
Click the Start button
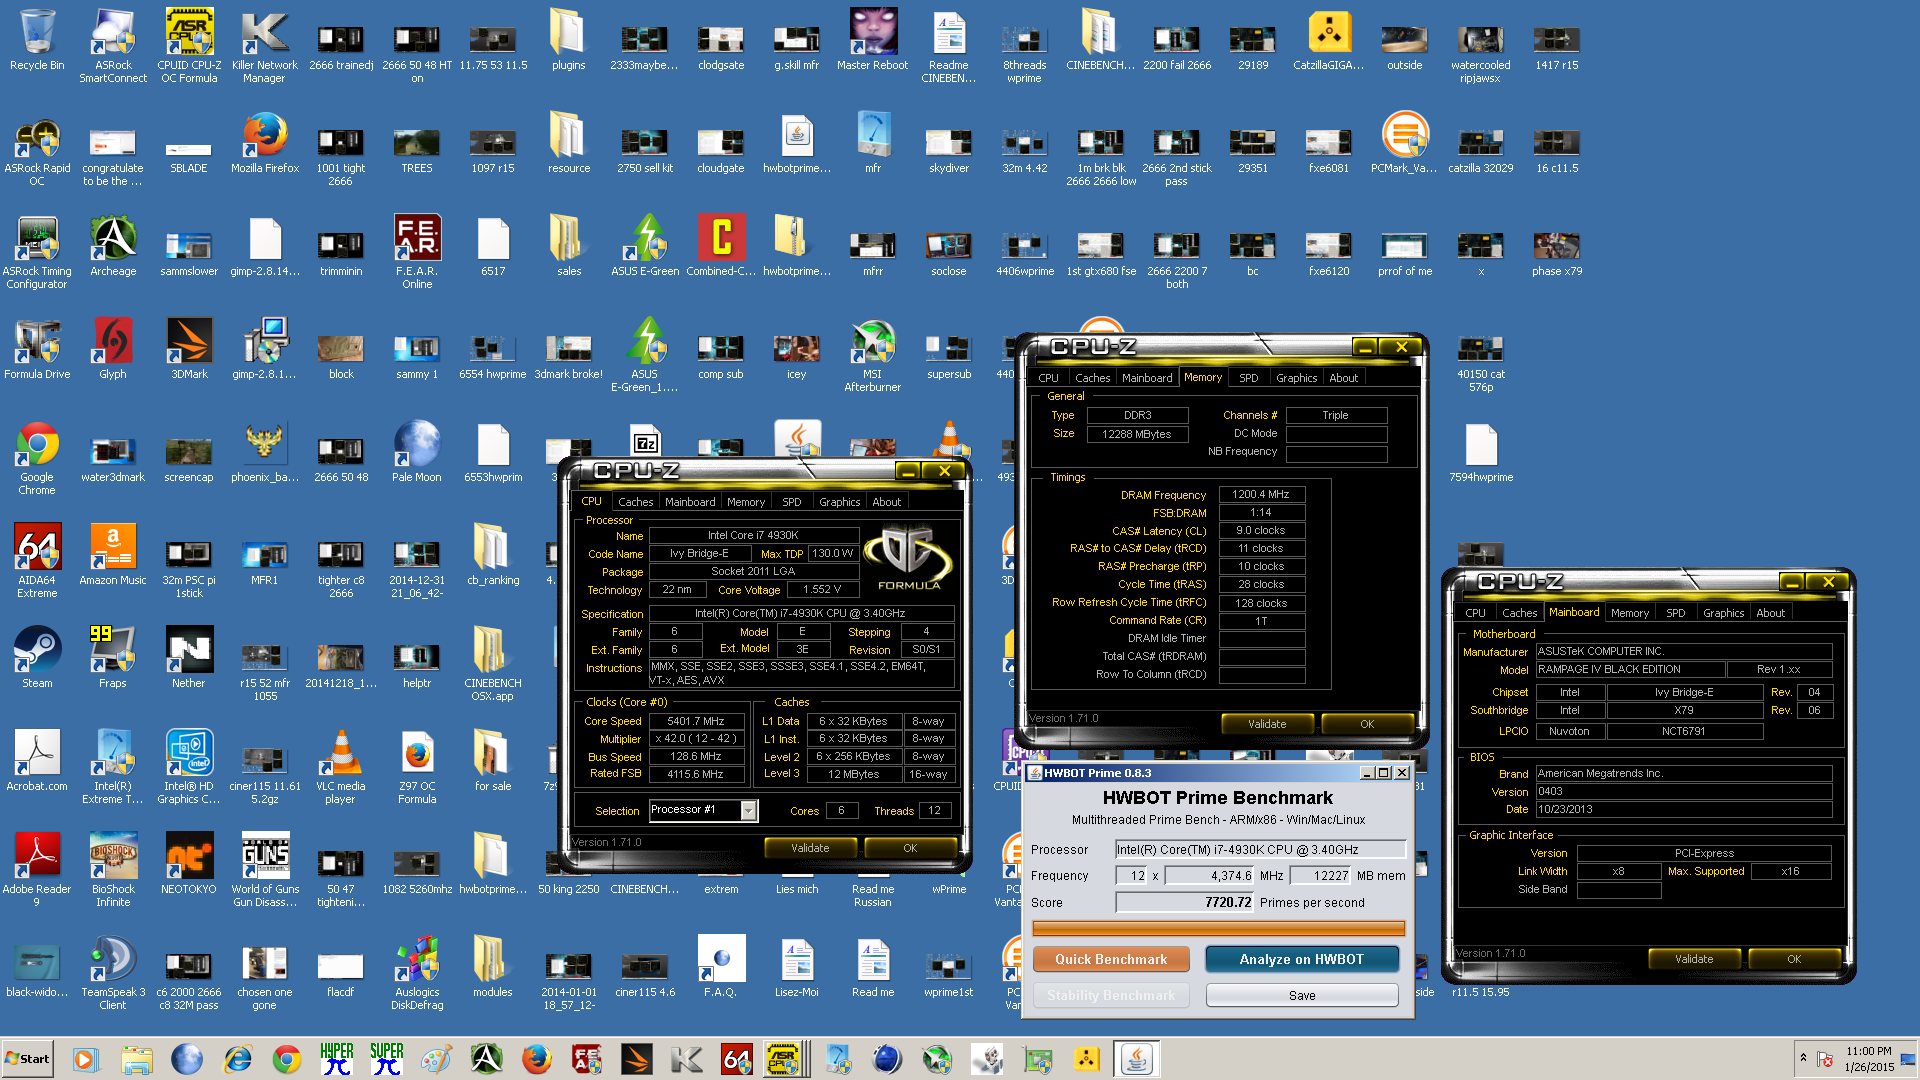pos(28,1058)
